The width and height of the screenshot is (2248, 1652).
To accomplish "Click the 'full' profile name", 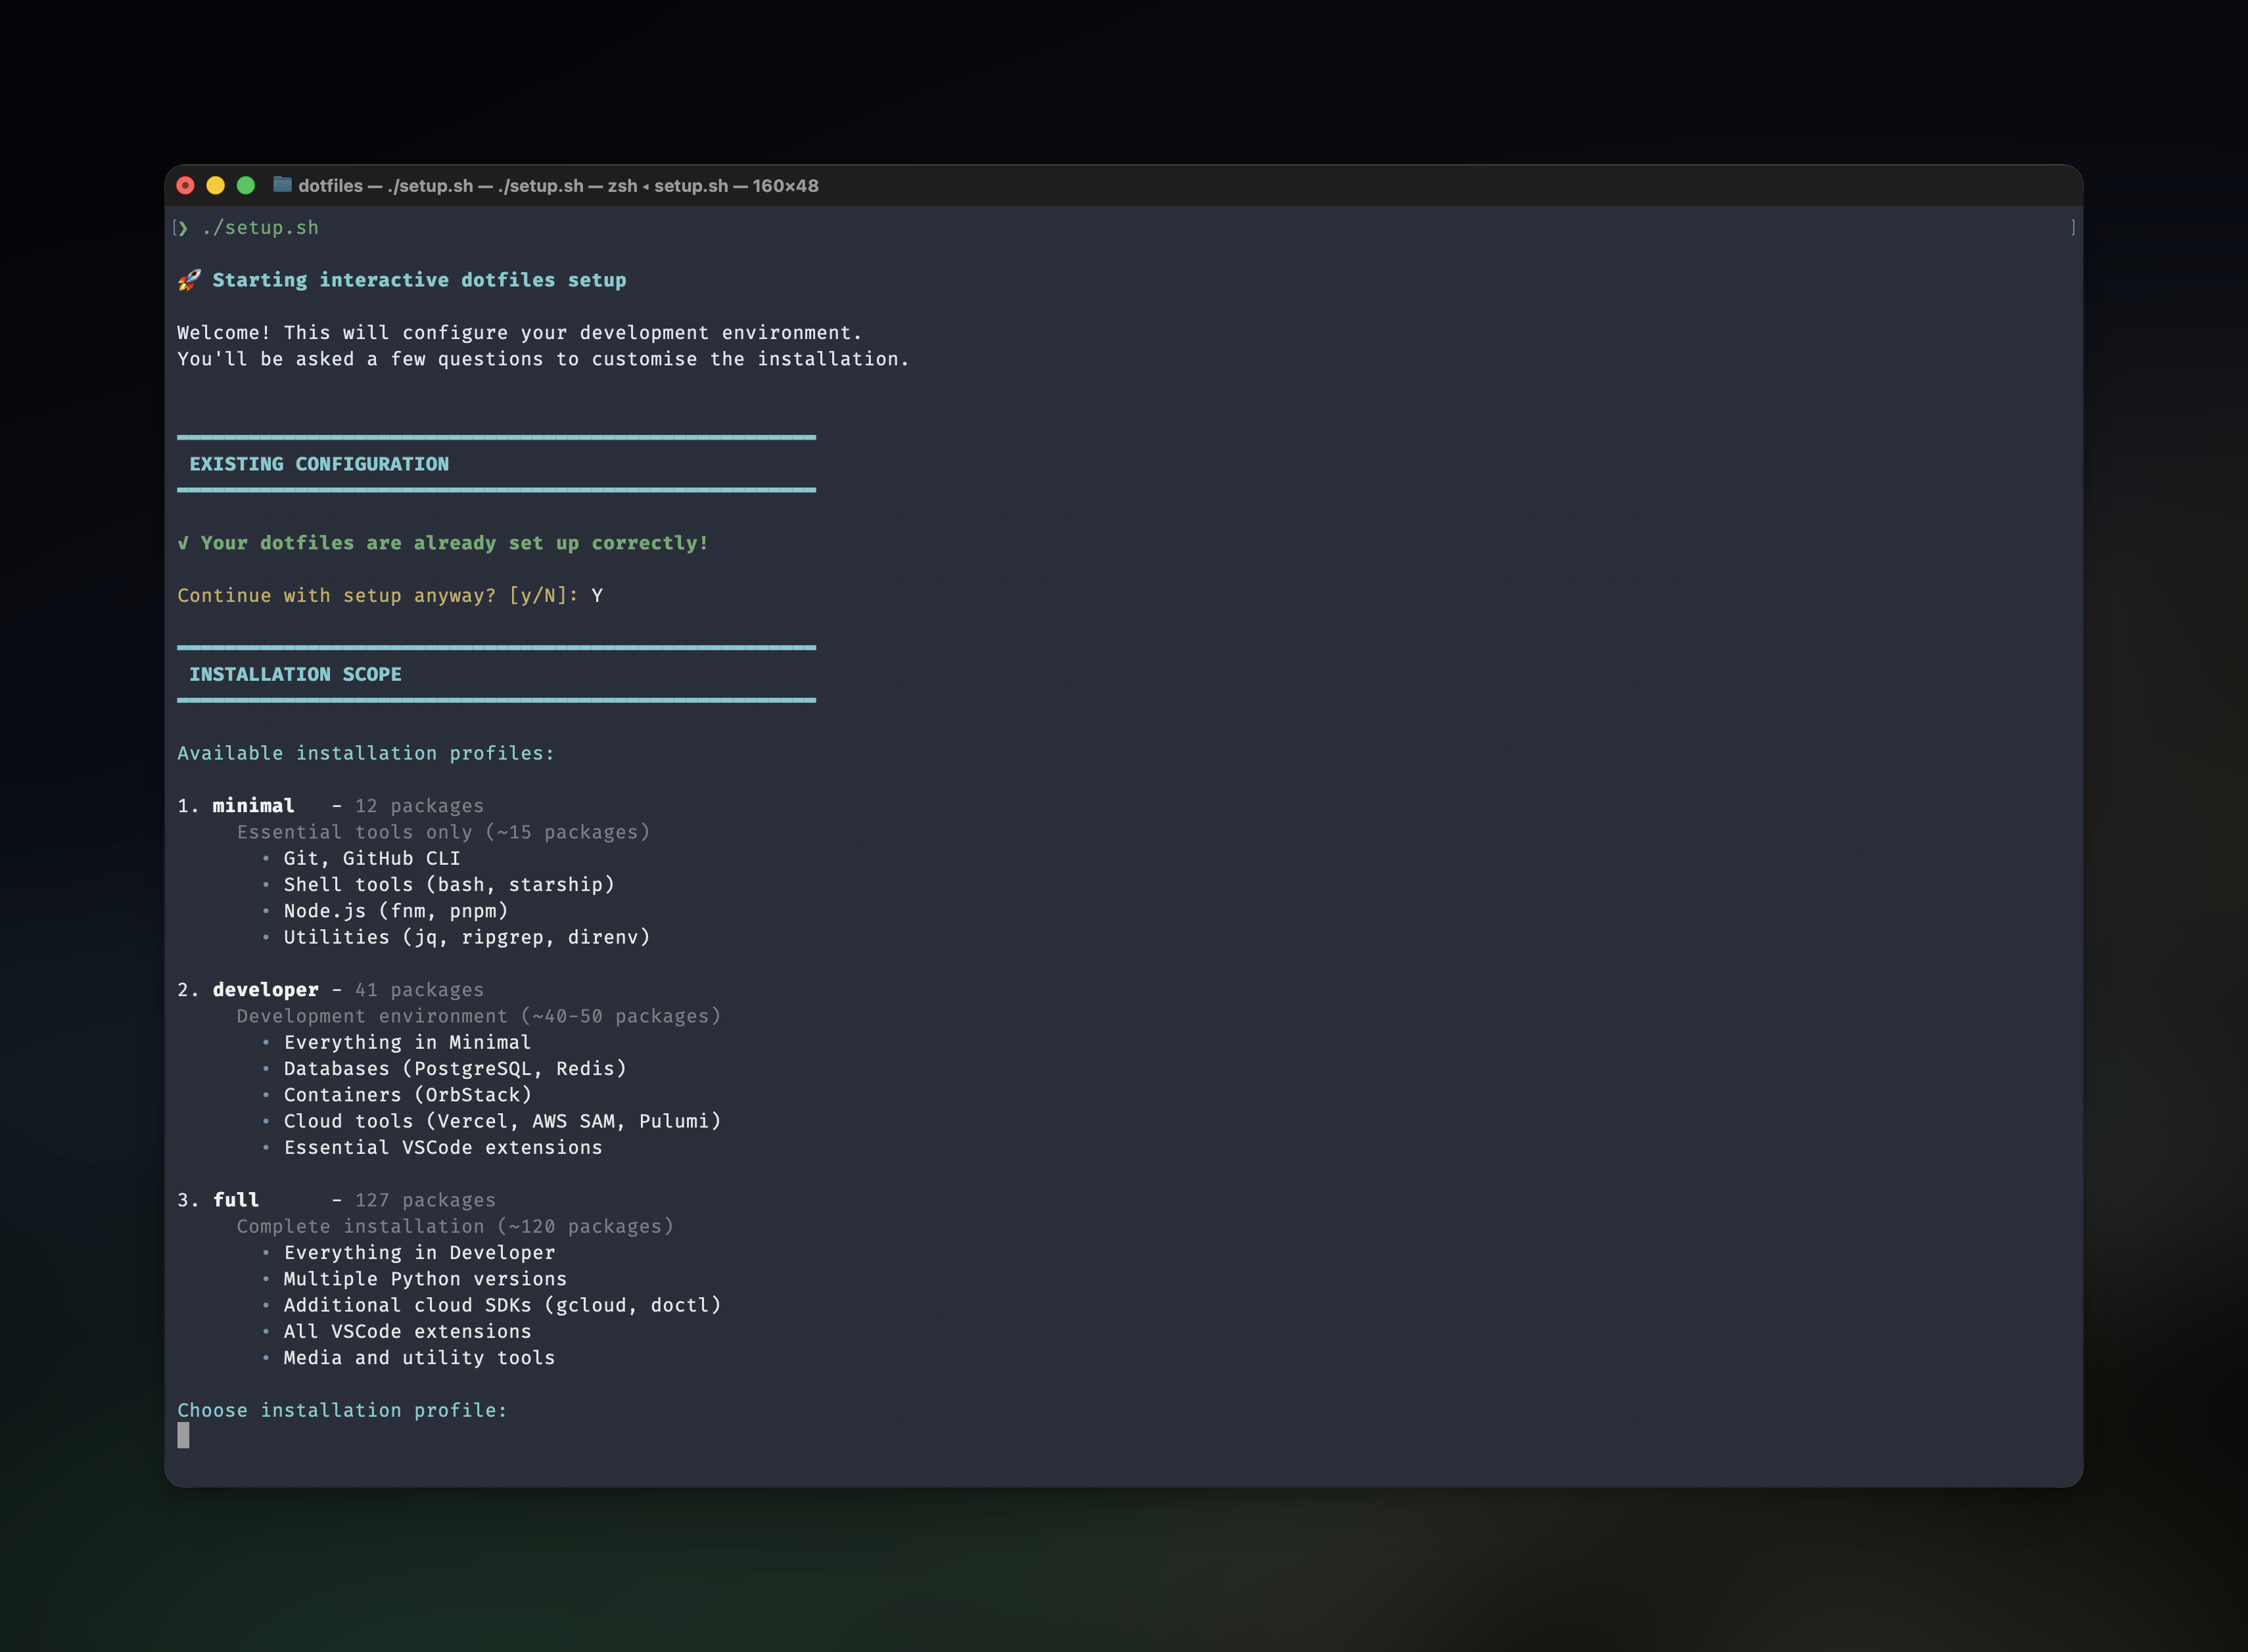I will point(236,1200).
